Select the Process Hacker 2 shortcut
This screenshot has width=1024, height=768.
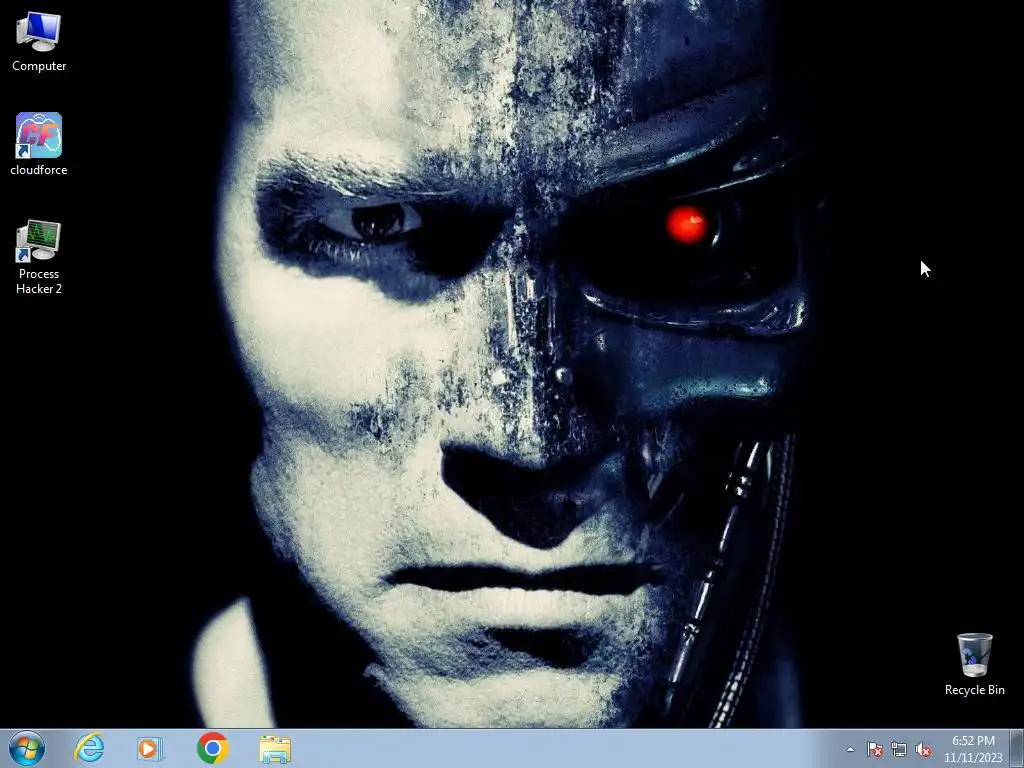pos(39,257)
